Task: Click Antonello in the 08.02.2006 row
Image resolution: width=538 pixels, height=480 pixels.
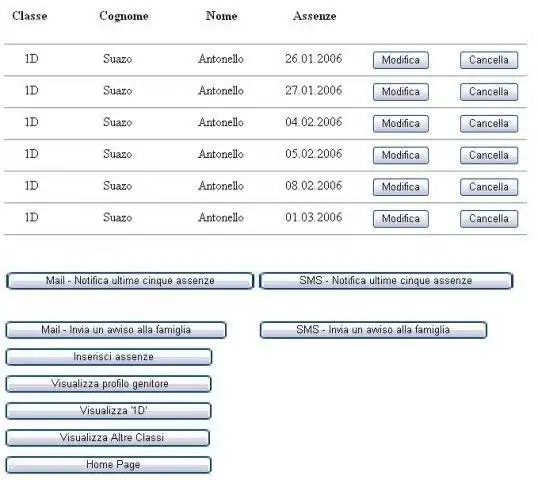Action: [221, 186]
